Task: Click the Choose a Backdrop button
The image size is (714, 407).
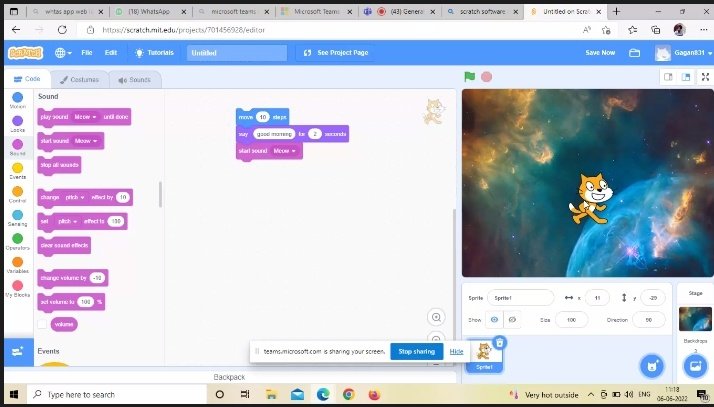Action: pyautogui.click(x=695, y=366)
